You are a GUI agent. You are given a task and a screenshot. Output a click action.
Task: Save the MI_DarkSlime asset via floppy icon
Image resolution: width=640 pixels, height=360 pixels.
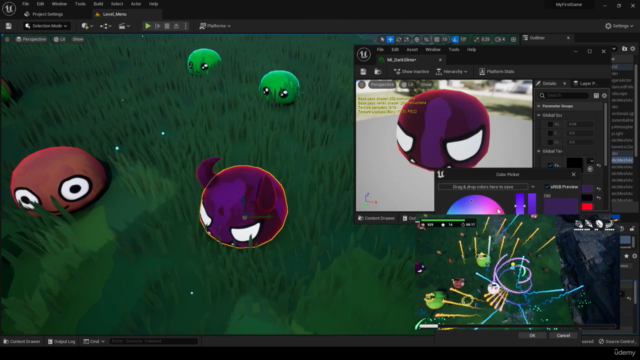363,71
